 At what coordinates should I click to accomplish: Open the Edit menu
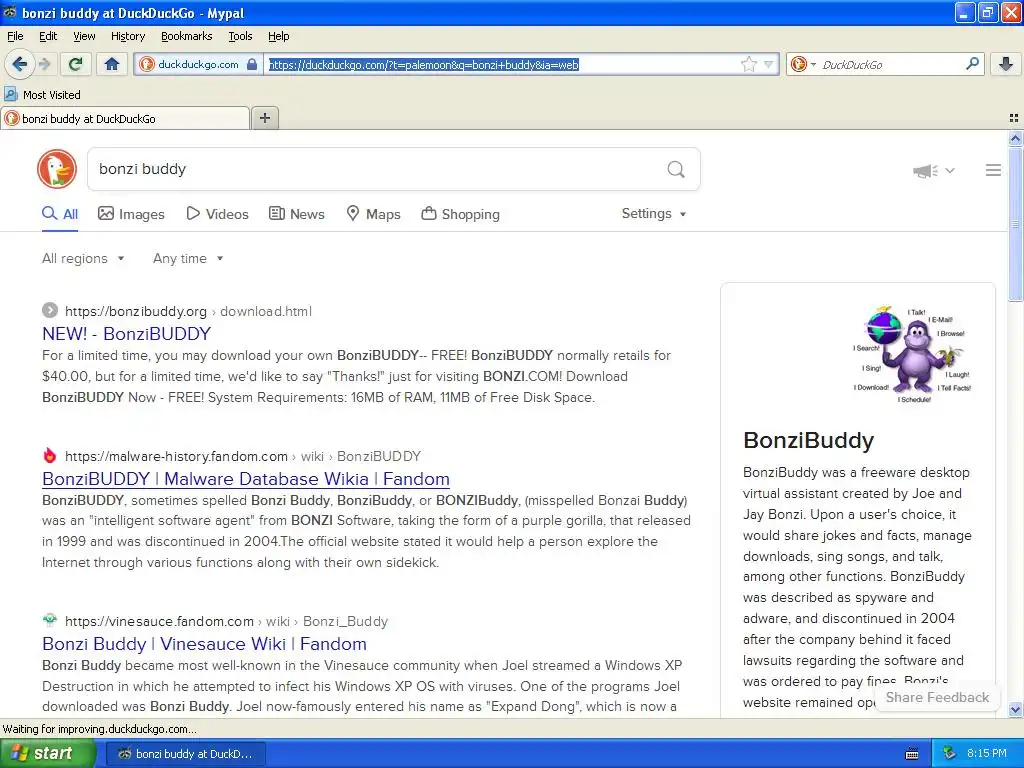pos(48,36)
